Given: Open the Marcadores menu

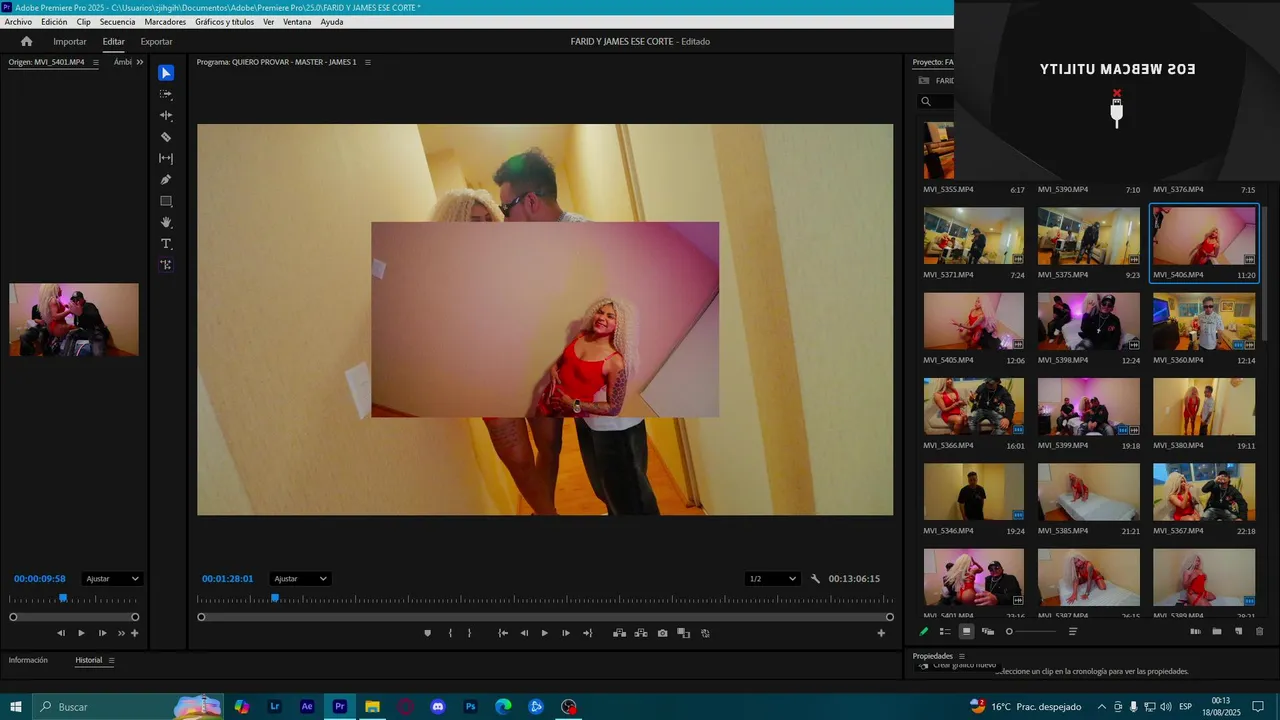Looking at the screenshot, I should [165, 22].
